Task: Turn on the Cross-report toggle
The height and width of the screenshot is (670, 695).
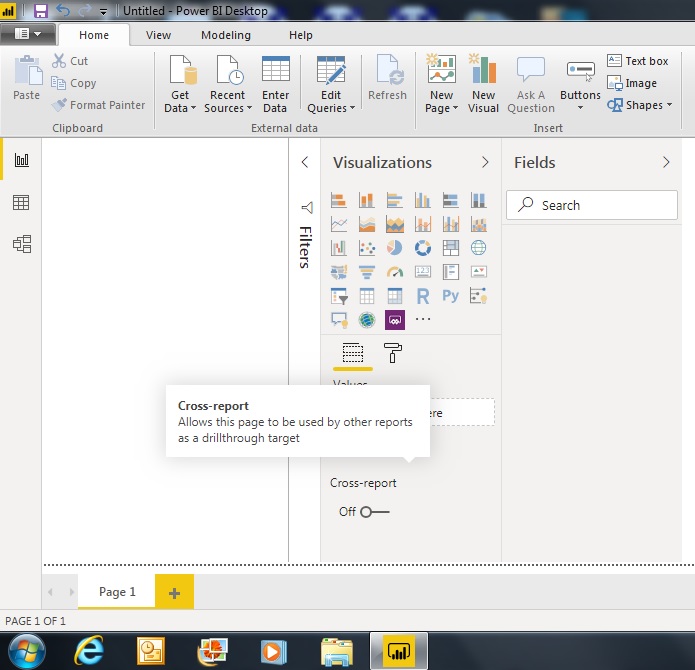Action: (375, 512)
